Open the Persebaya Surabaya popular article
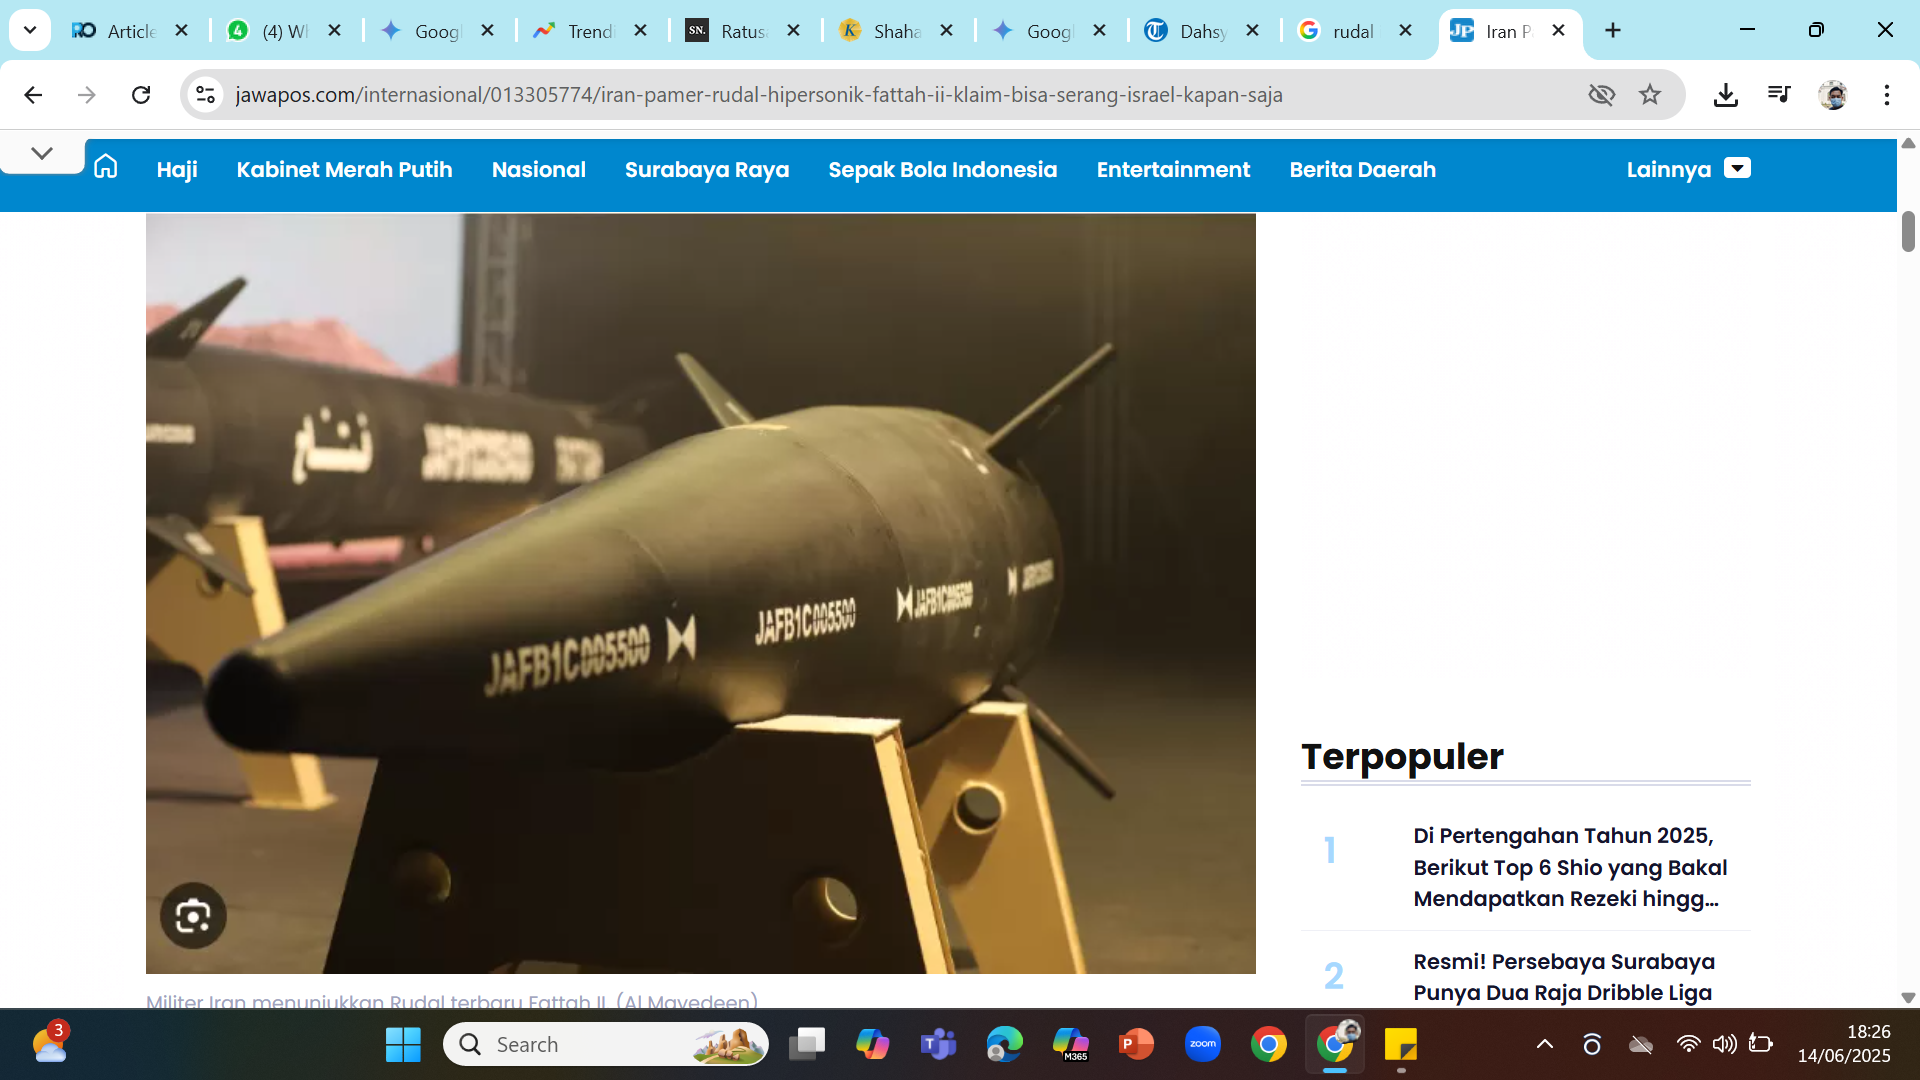Image resolution: width=1920 pixels, height=1080 pixels. (x=1564, y=977)
